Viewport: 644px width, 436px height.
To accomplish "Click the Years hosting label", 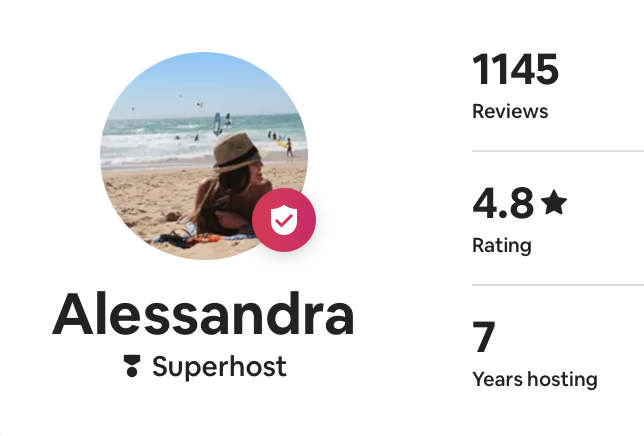I will [x=534, y=379].
